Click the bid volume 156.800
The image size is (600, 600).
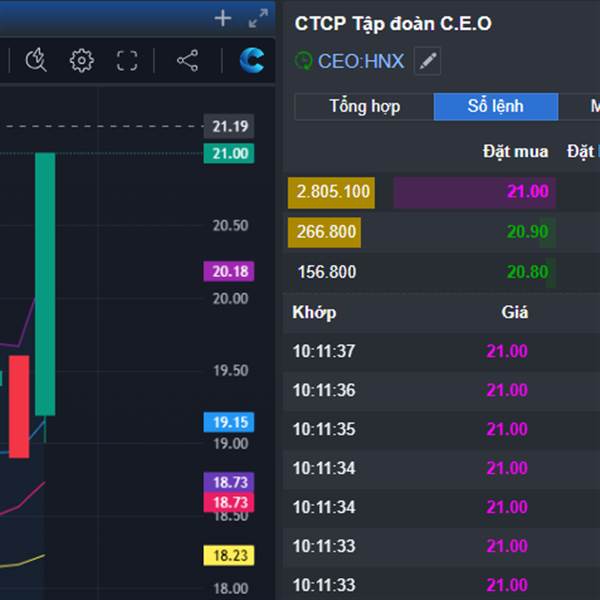pyautogui.click(x=327, y=272)
